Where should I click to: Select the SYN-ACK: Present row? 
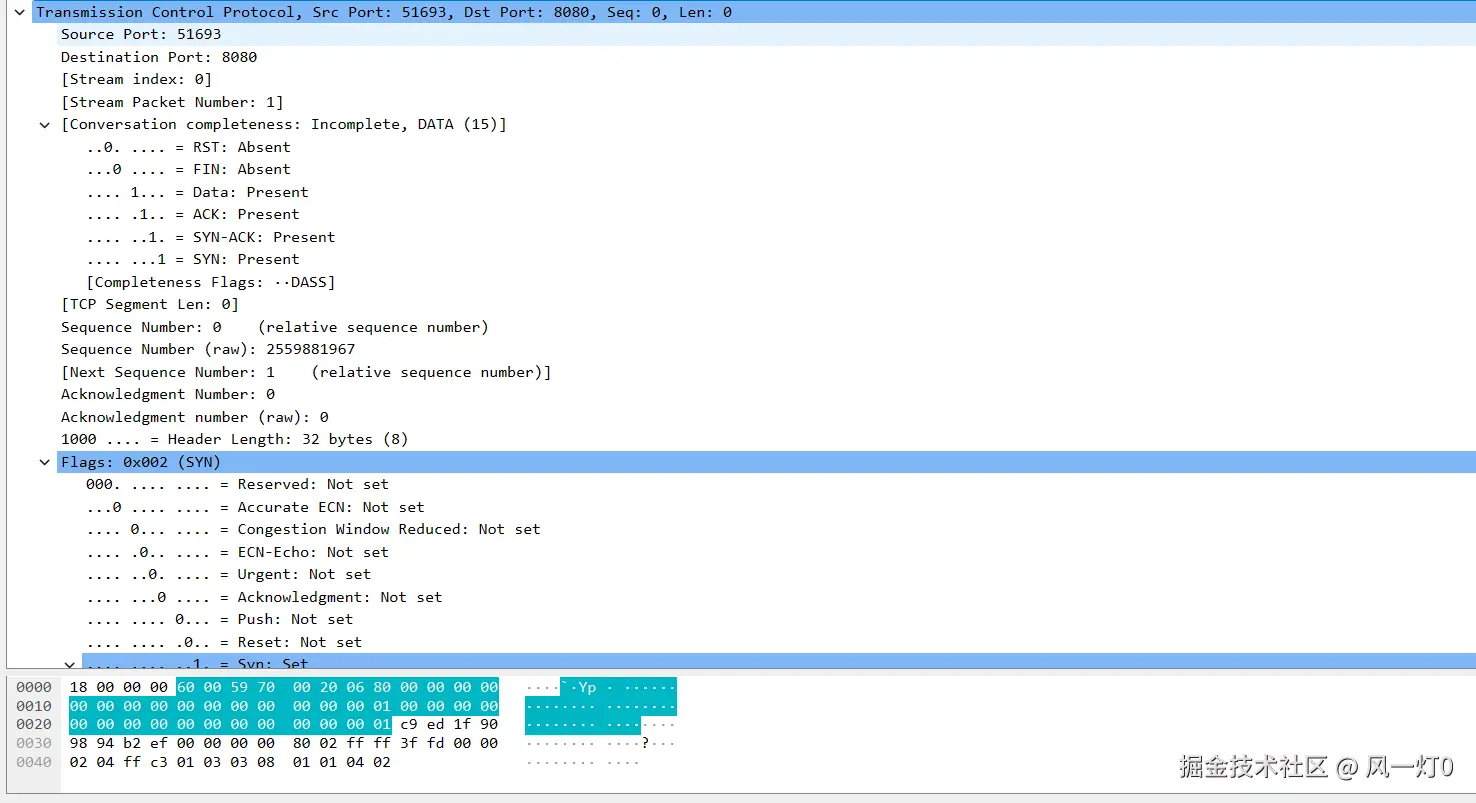(779, 237)
